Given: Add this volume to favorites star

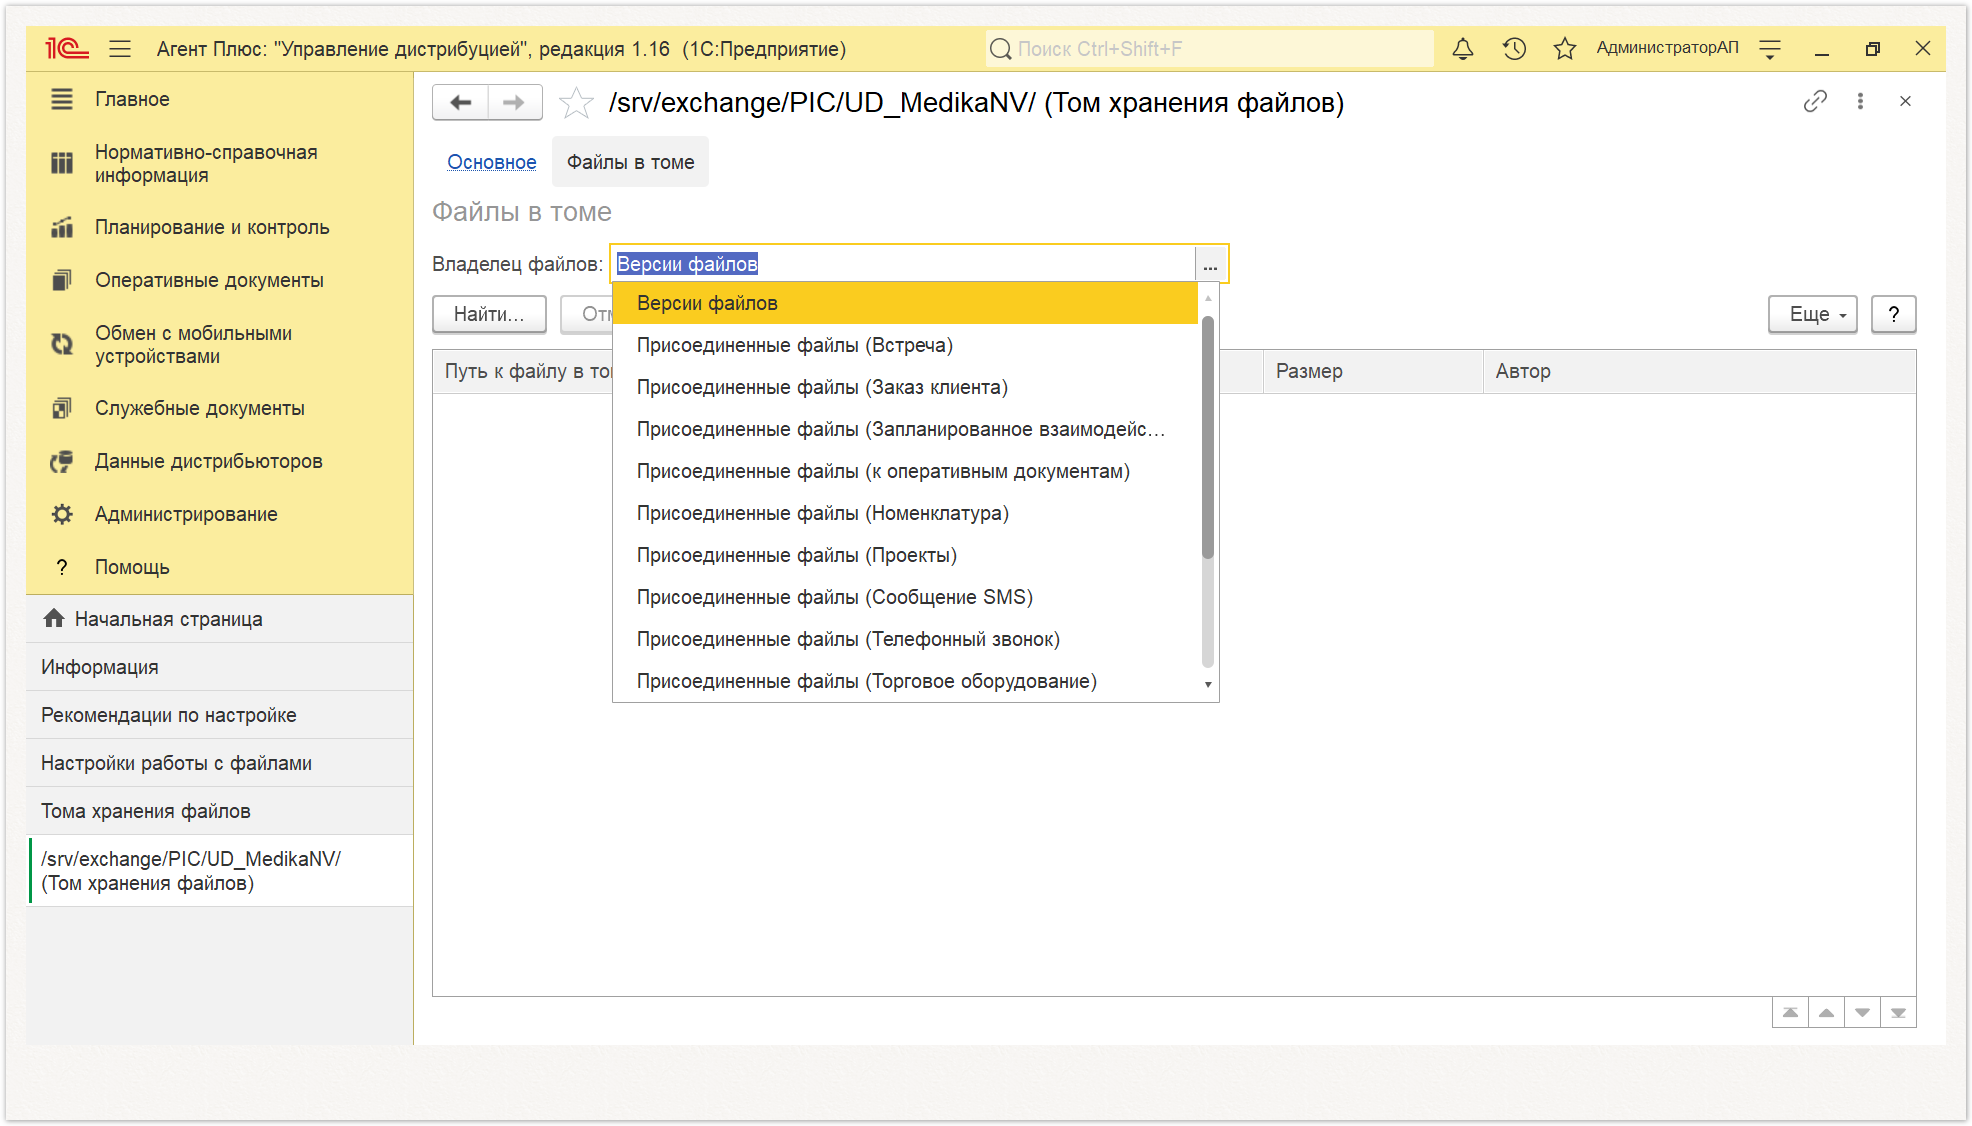Looking at the screenshot, I should click(576, 103).
